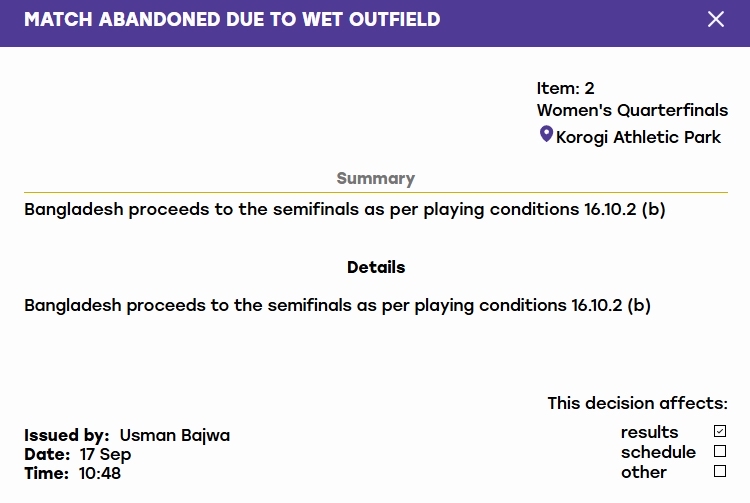Viewport: 750px width, 503px height.
Task: Click the This decision affects heading
Action: pyautogui.click(x=638, y=403)
